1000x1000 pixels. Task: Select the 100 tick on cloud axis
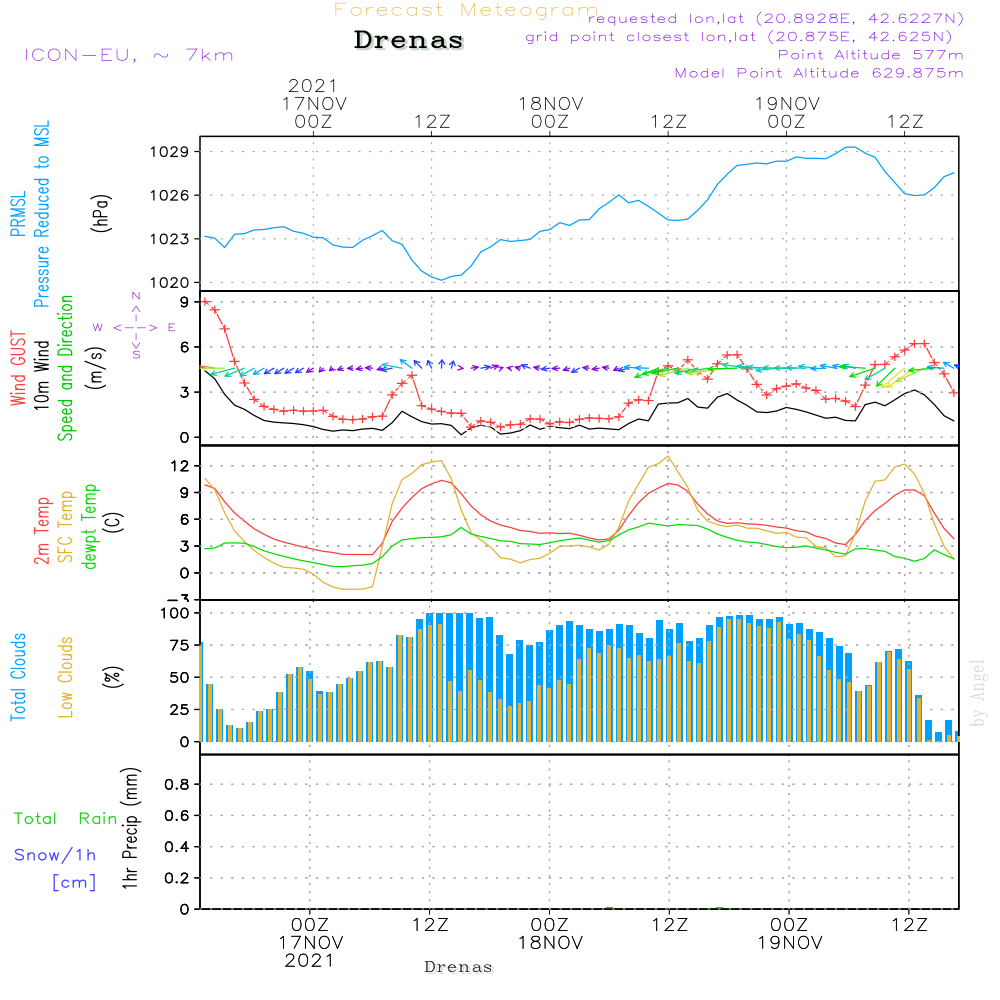[175, 613]
